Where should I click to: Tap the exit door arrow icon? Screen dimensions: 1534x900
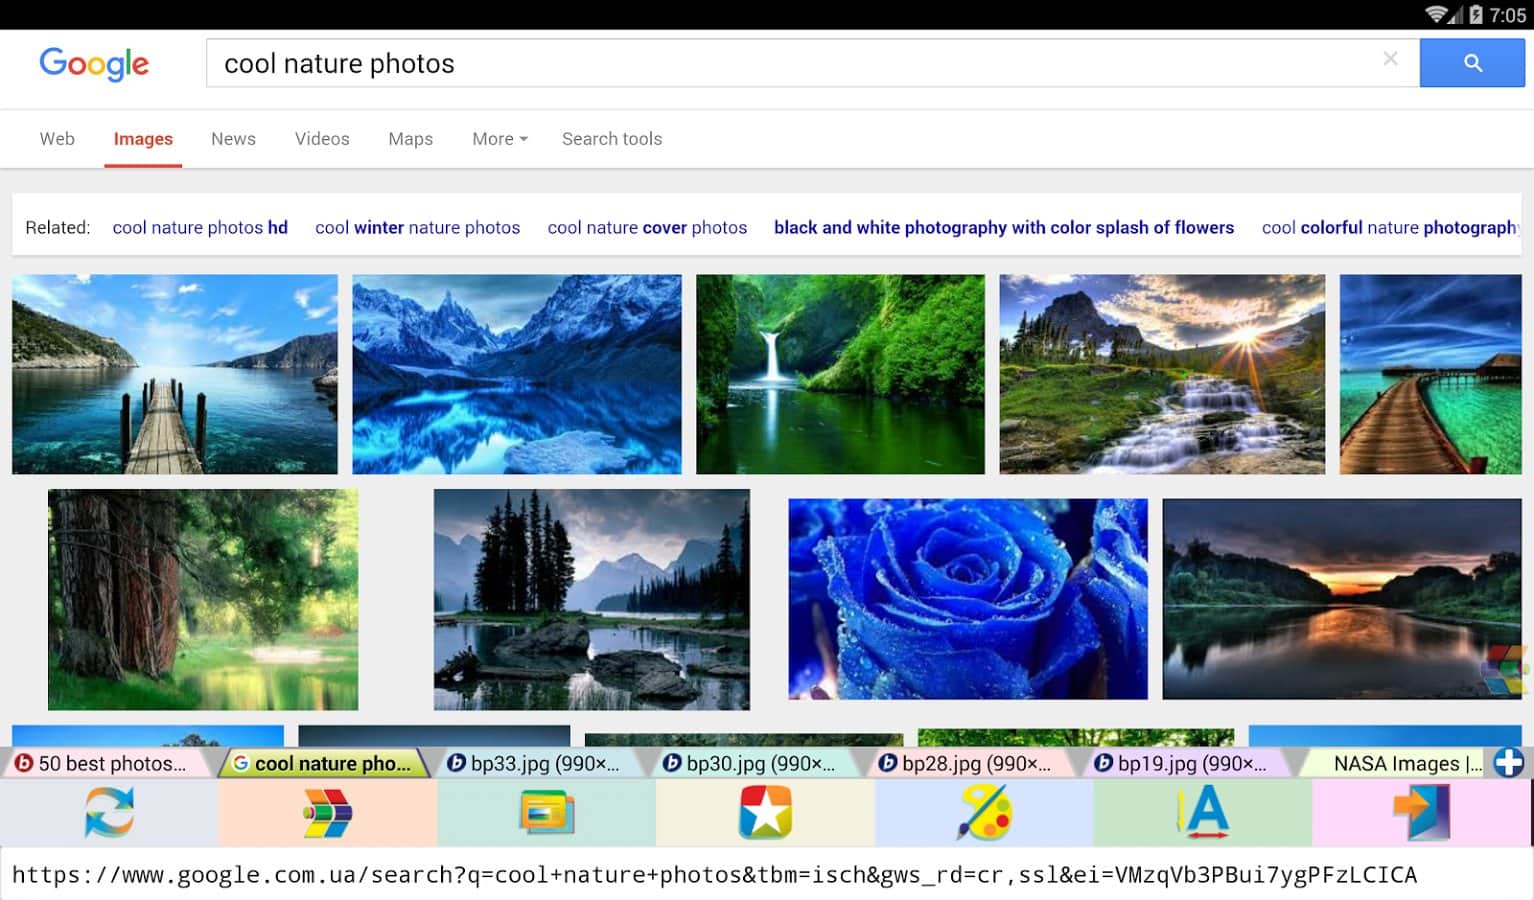point(1421,812)
